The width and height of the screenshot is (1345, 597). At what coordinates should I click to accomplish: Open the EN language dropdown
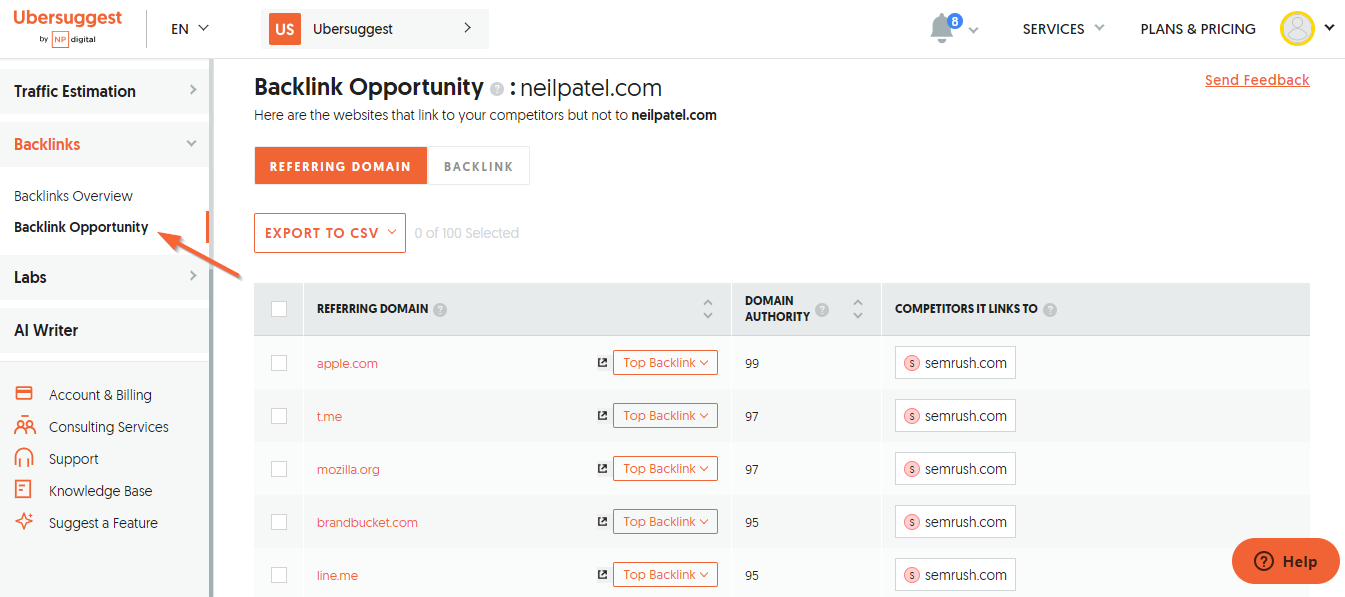(190, 29)
